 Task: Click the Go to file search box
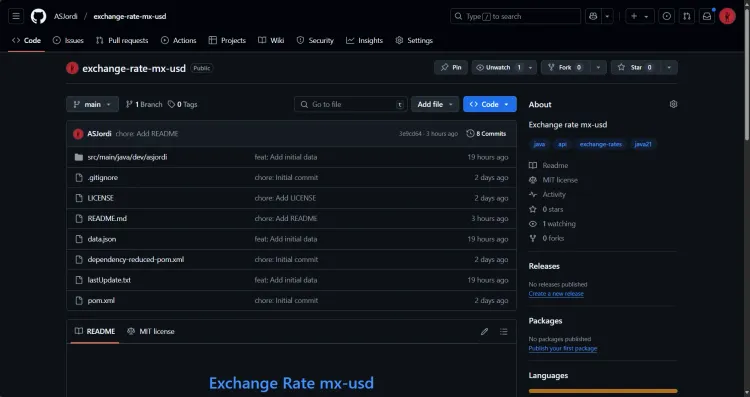coord(351,104)
